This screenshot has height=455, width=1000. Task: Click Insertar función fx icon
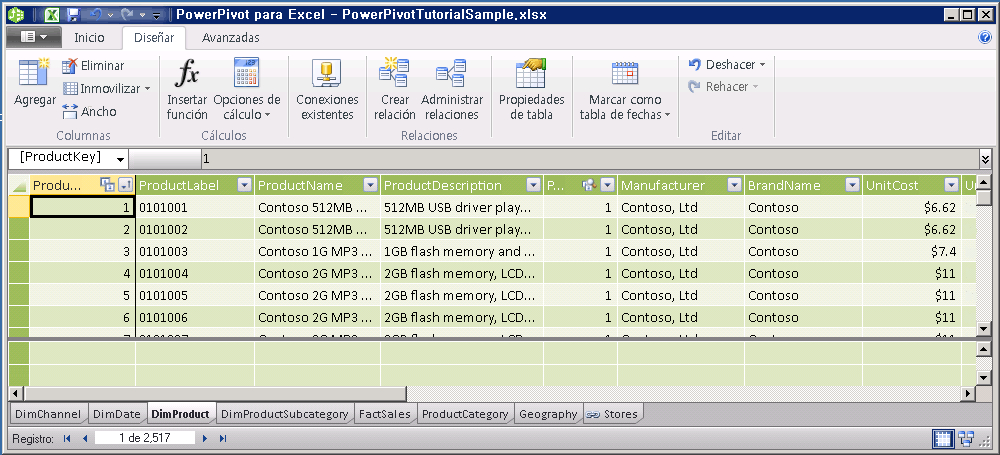tap(187, 74)
